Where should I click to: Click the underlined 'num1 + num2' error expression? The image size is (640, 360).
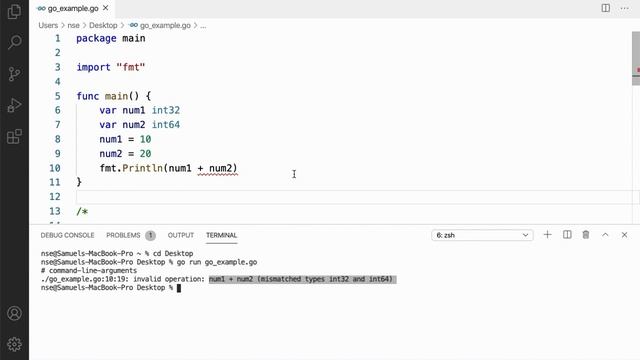point(200,168)
